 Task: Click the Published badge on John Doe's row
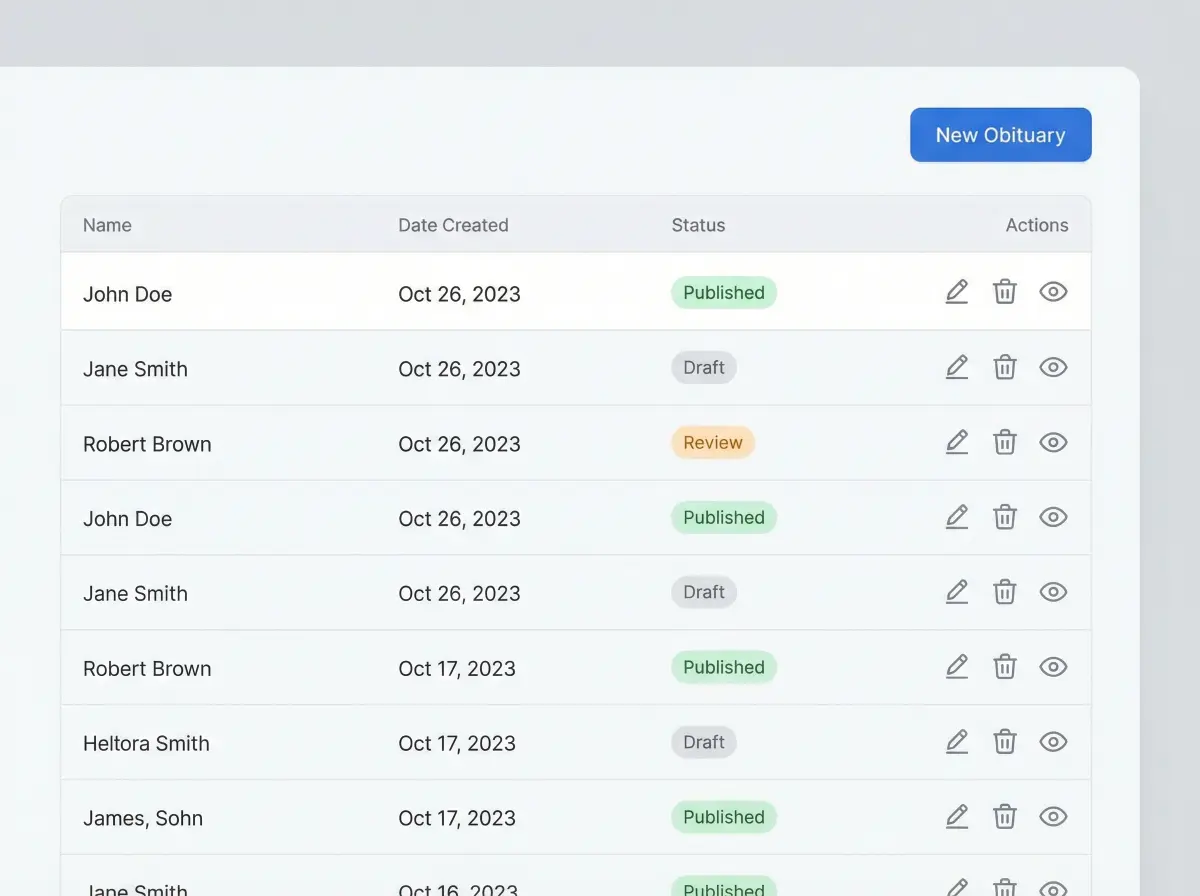pyautogui.click(x=723, y=292)
